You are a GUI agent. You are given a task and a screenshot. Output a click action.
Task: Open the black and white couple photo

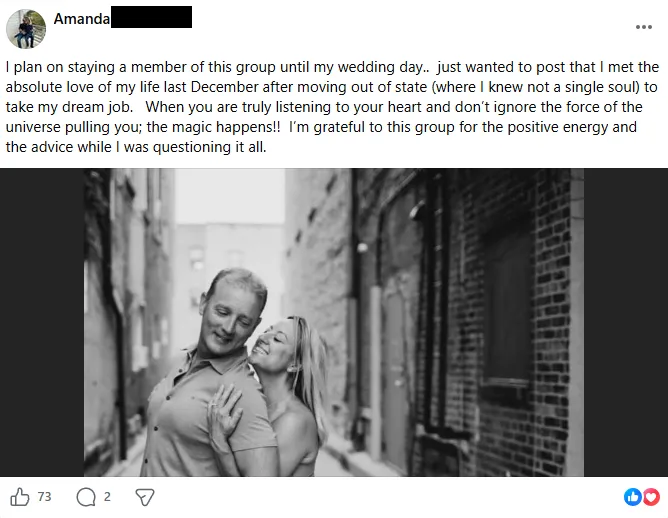pyautogui.click(x=334, y=322)
